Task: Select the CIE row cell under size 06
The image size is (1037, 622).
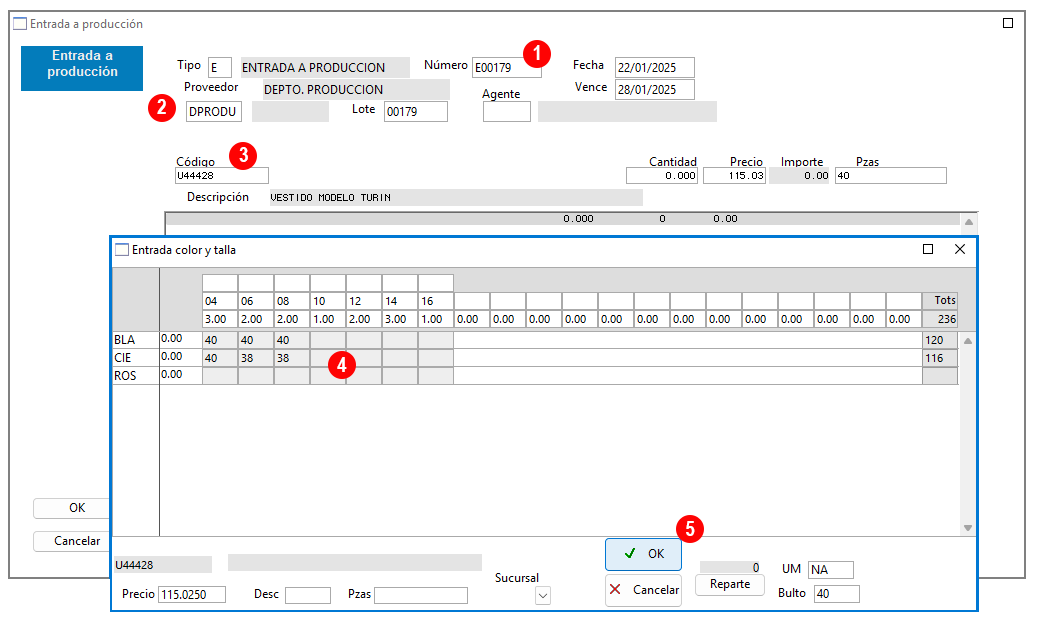Action: tap(256, 358)
